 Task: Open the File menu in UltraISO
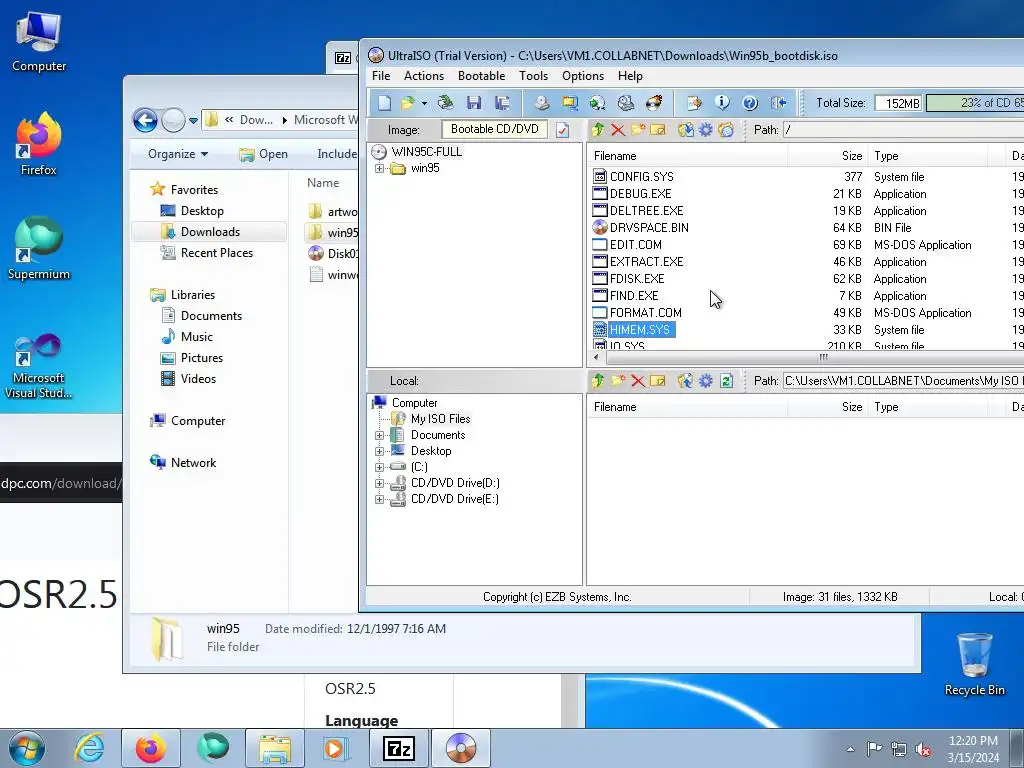[x=381, y=76]
